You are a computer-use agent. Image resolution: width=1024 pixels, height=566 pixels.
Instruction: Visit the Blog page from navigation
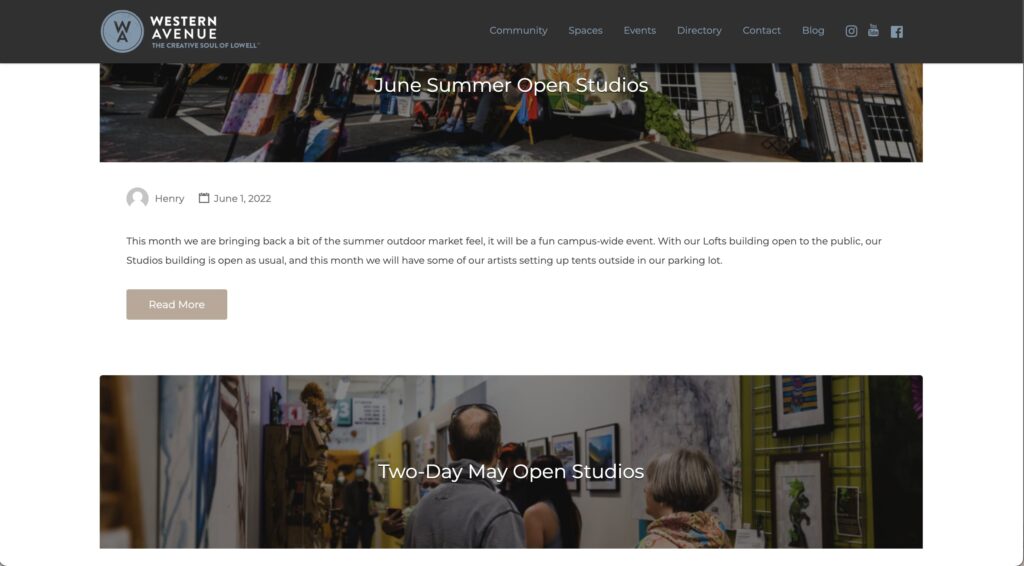(813, 31)
